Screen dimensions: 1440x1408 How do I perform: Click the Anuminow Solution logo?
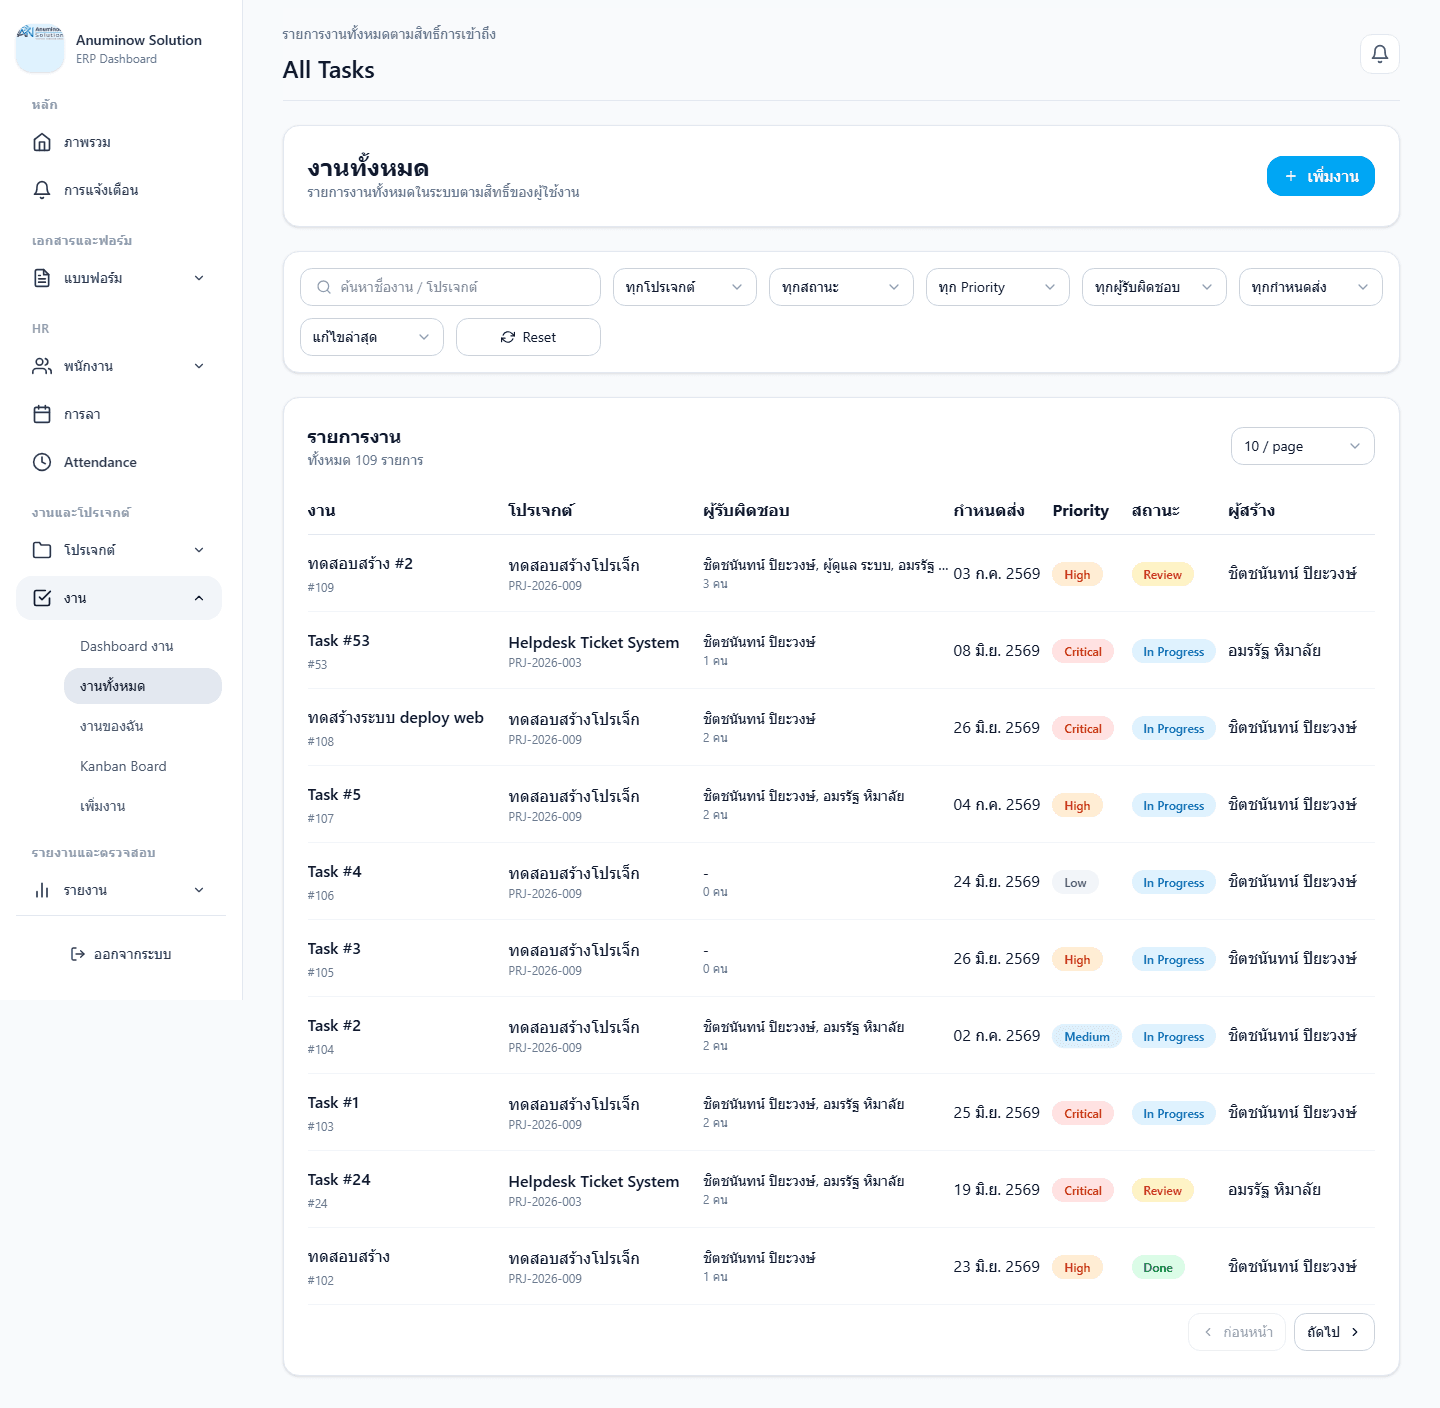pos(40,49)
